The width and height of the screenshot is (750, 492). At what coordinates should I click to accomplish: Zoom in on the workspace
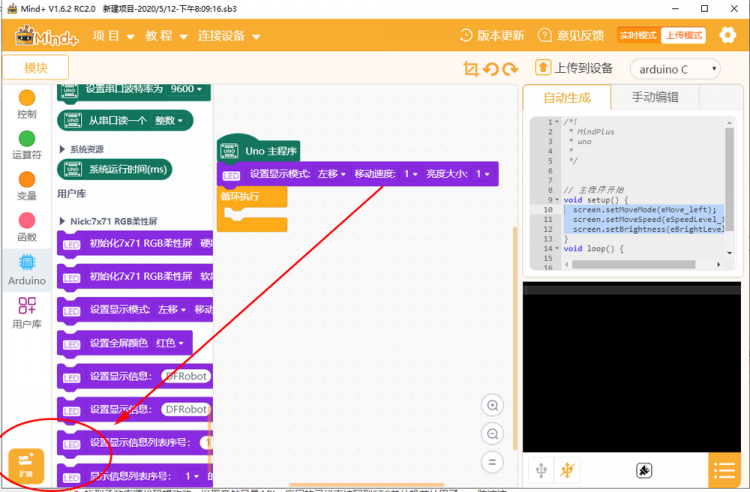[492, 405]
